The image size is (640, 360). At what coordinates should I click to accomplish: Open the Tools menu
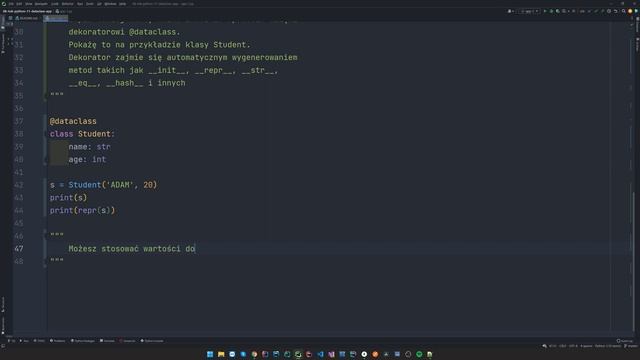tap(90, 4)
